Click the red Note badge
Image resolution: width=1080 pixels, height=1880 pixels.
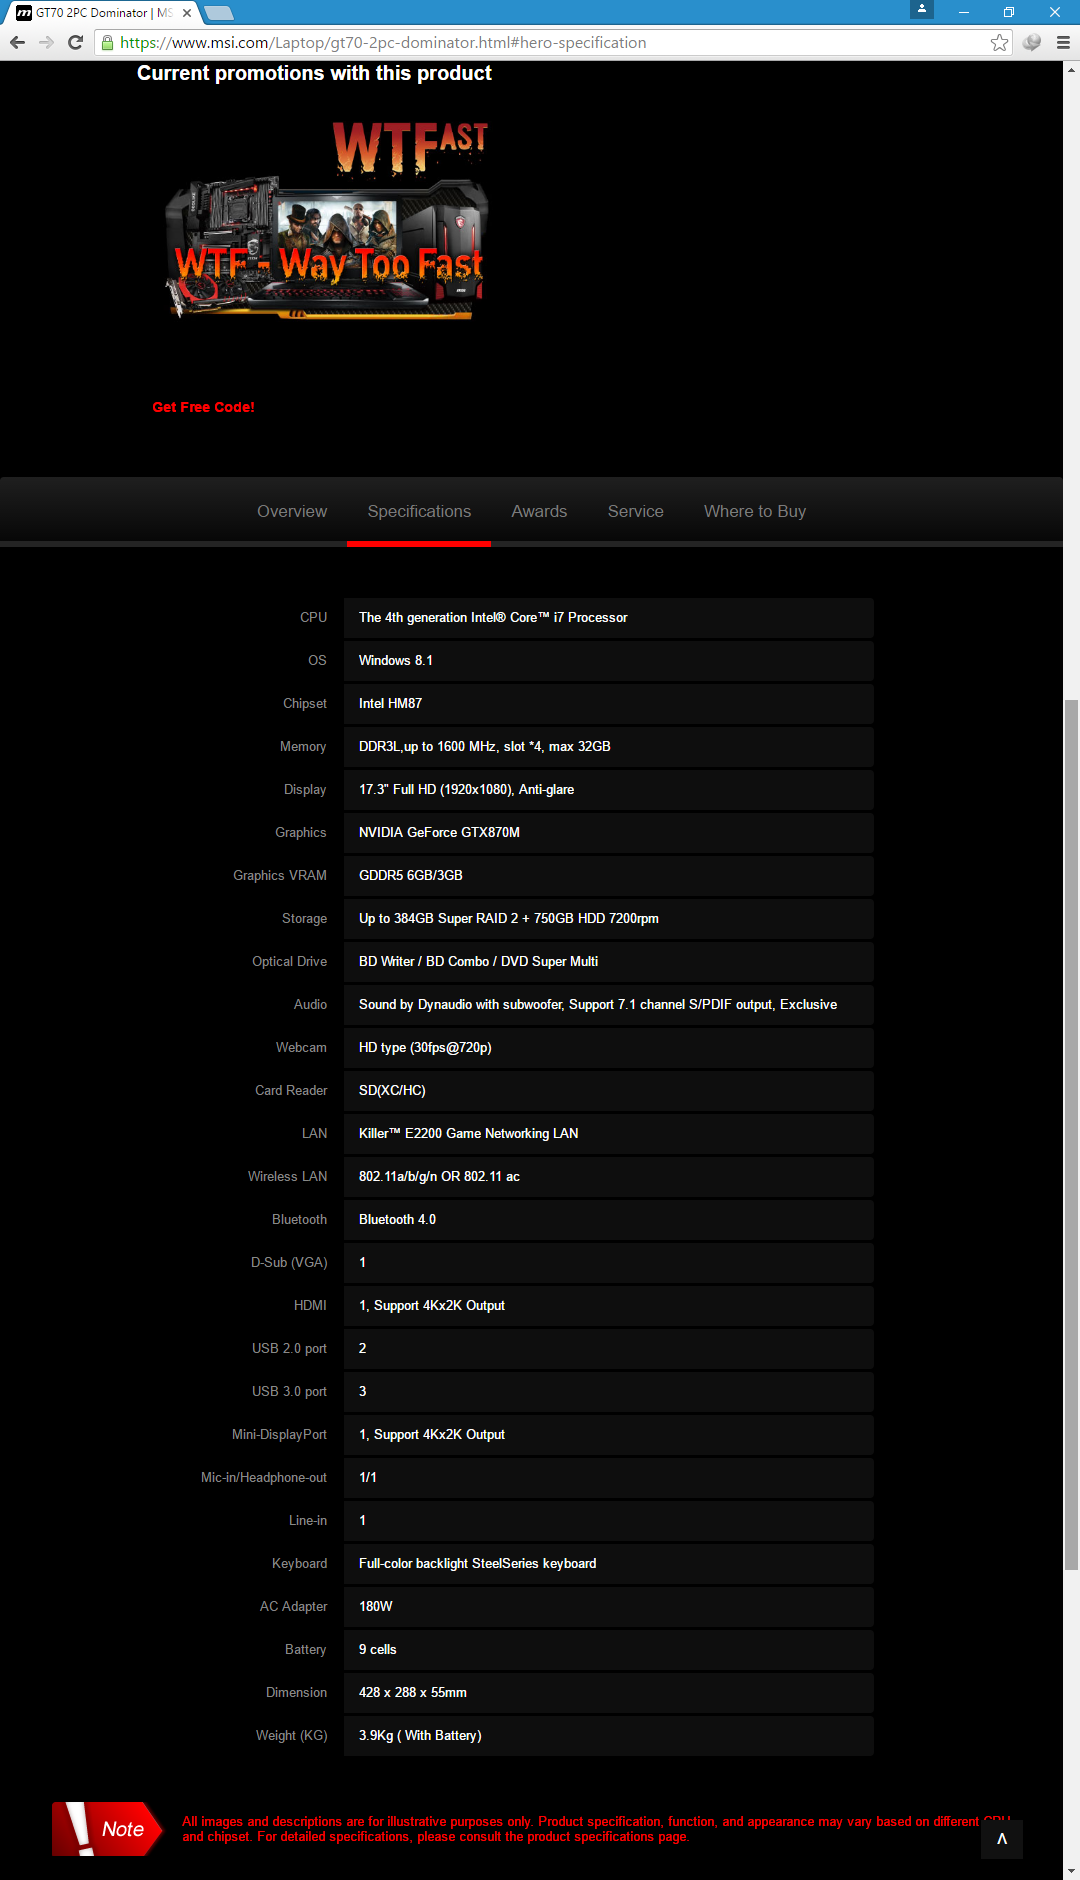click(107, 1829)
